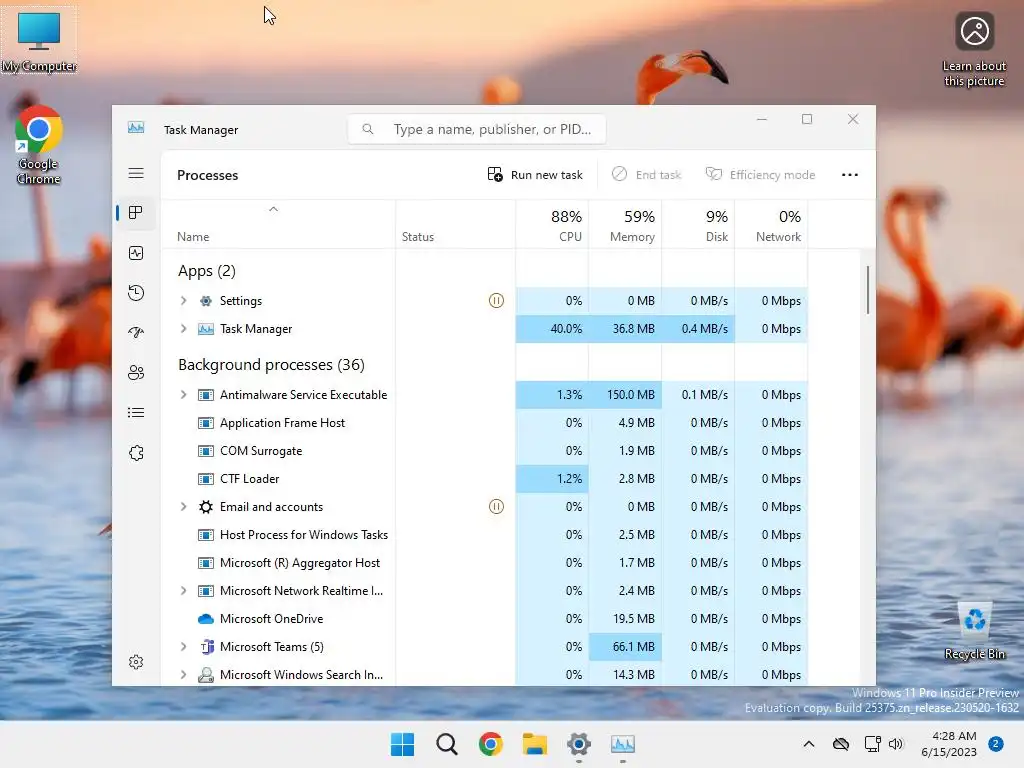Sort processes by Memory column
Viewport: 1024px width, 768px height.
coord(625,225)
